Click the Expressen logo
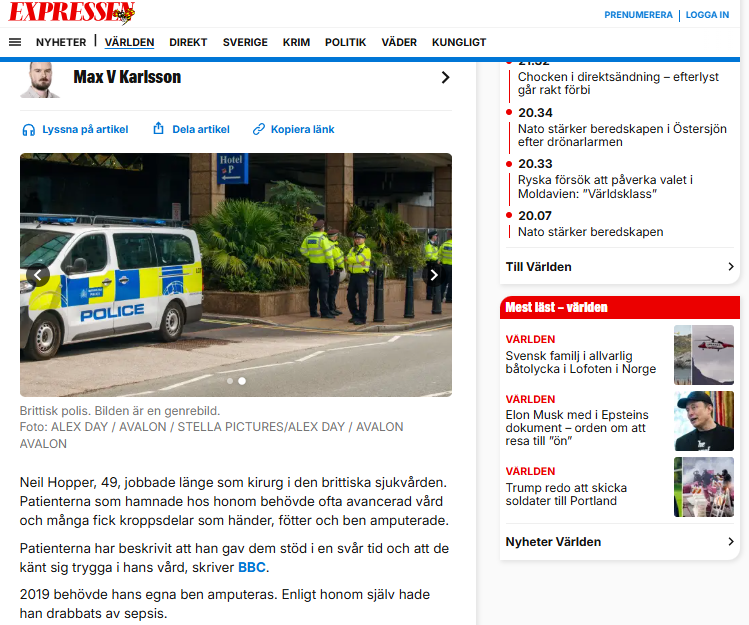 pyautogui.click(x=72, y=12)
